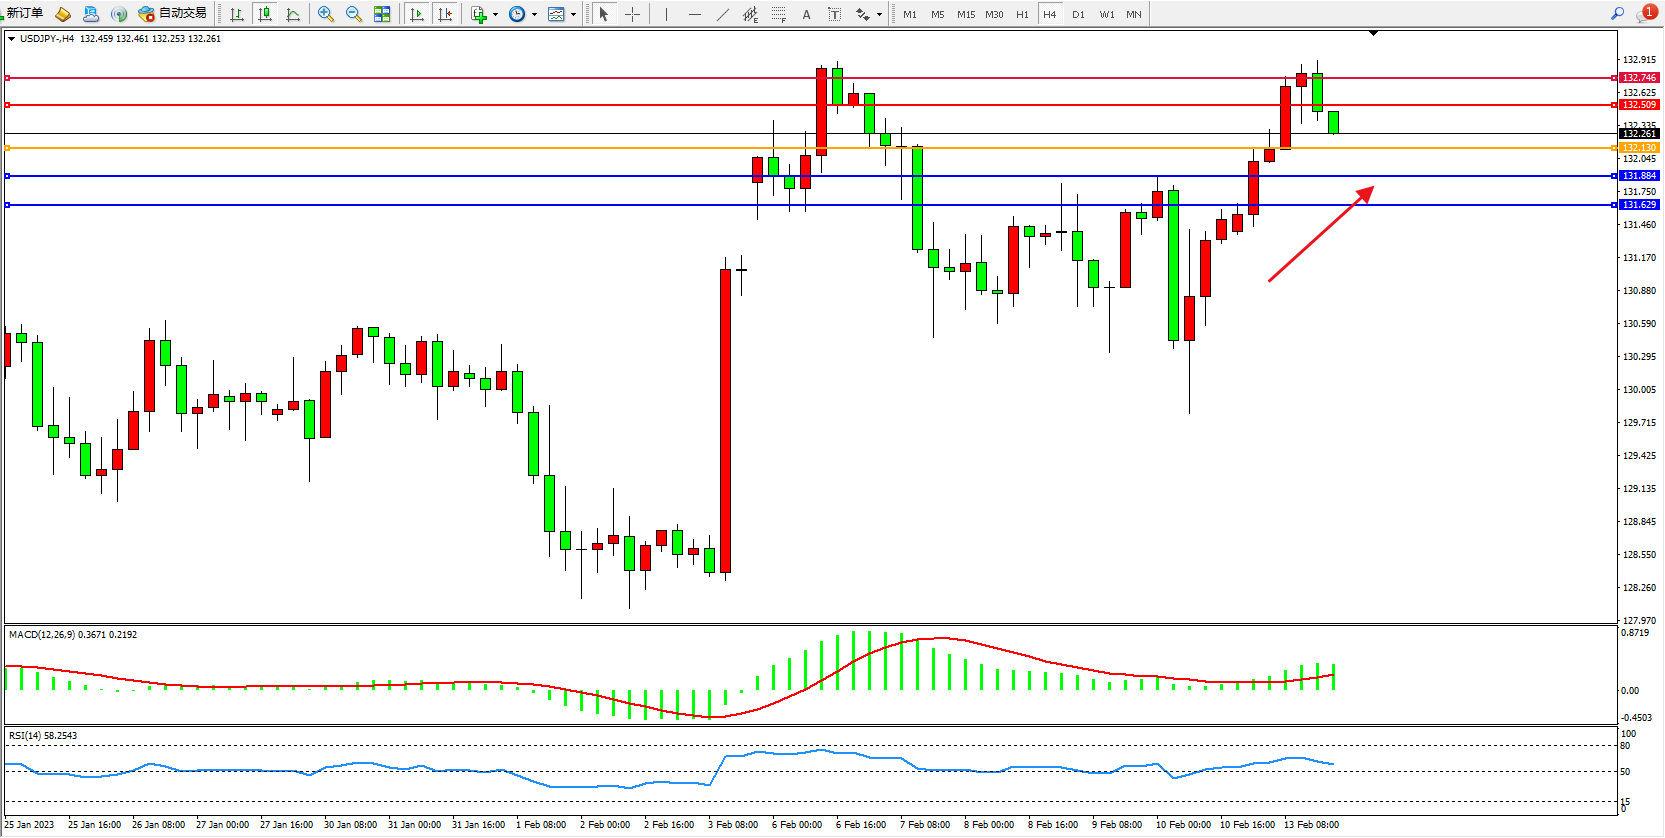The image size is (1665, 838).
Task: Click the 新订单 new order button
Action: pyautogui.click(x=24, y=13)
